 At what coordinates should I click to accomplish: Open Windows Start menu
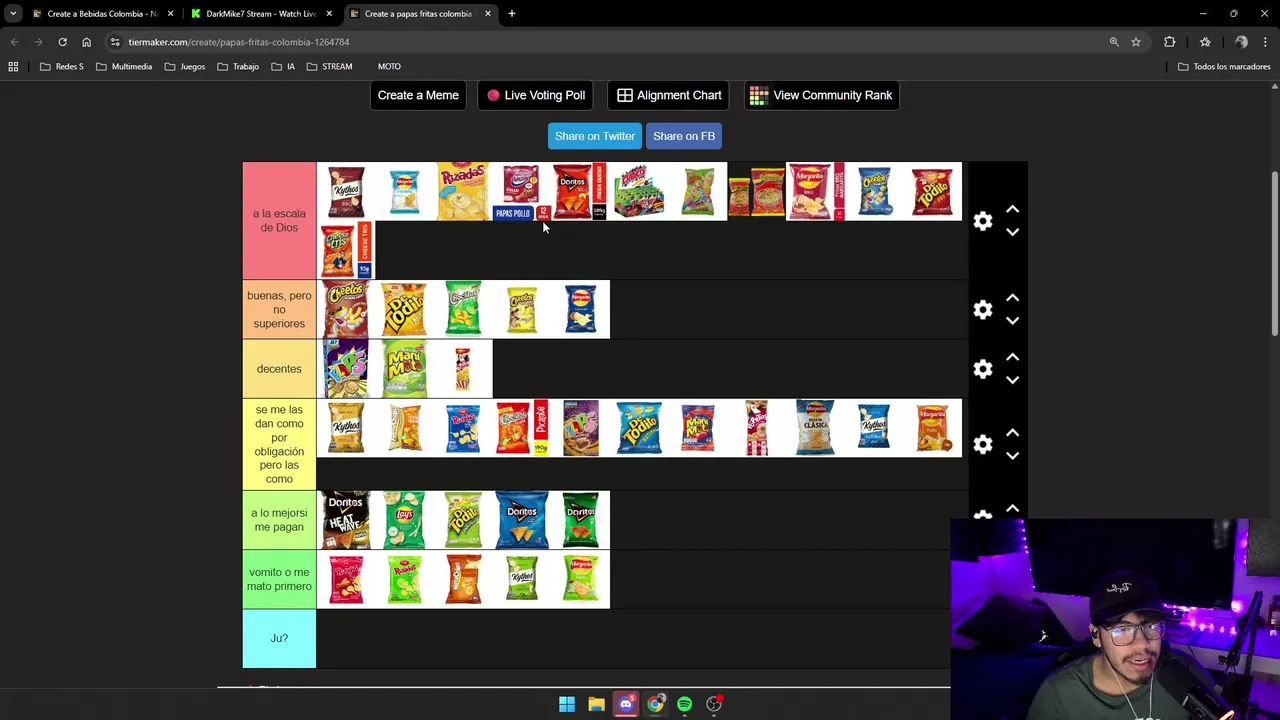[567, 705]
